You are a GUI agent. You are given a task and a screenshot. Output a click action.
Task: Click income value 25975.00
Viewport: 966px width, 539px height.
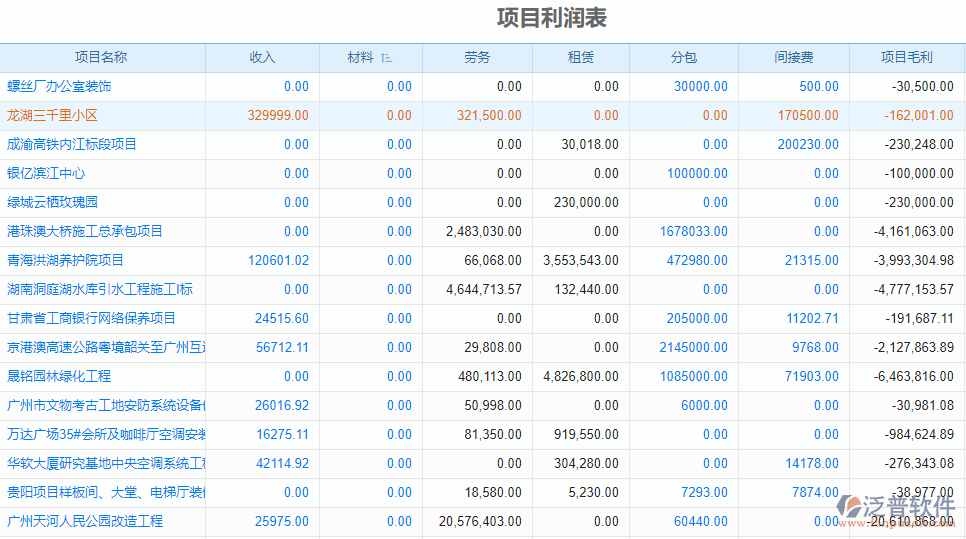(282, 522)
